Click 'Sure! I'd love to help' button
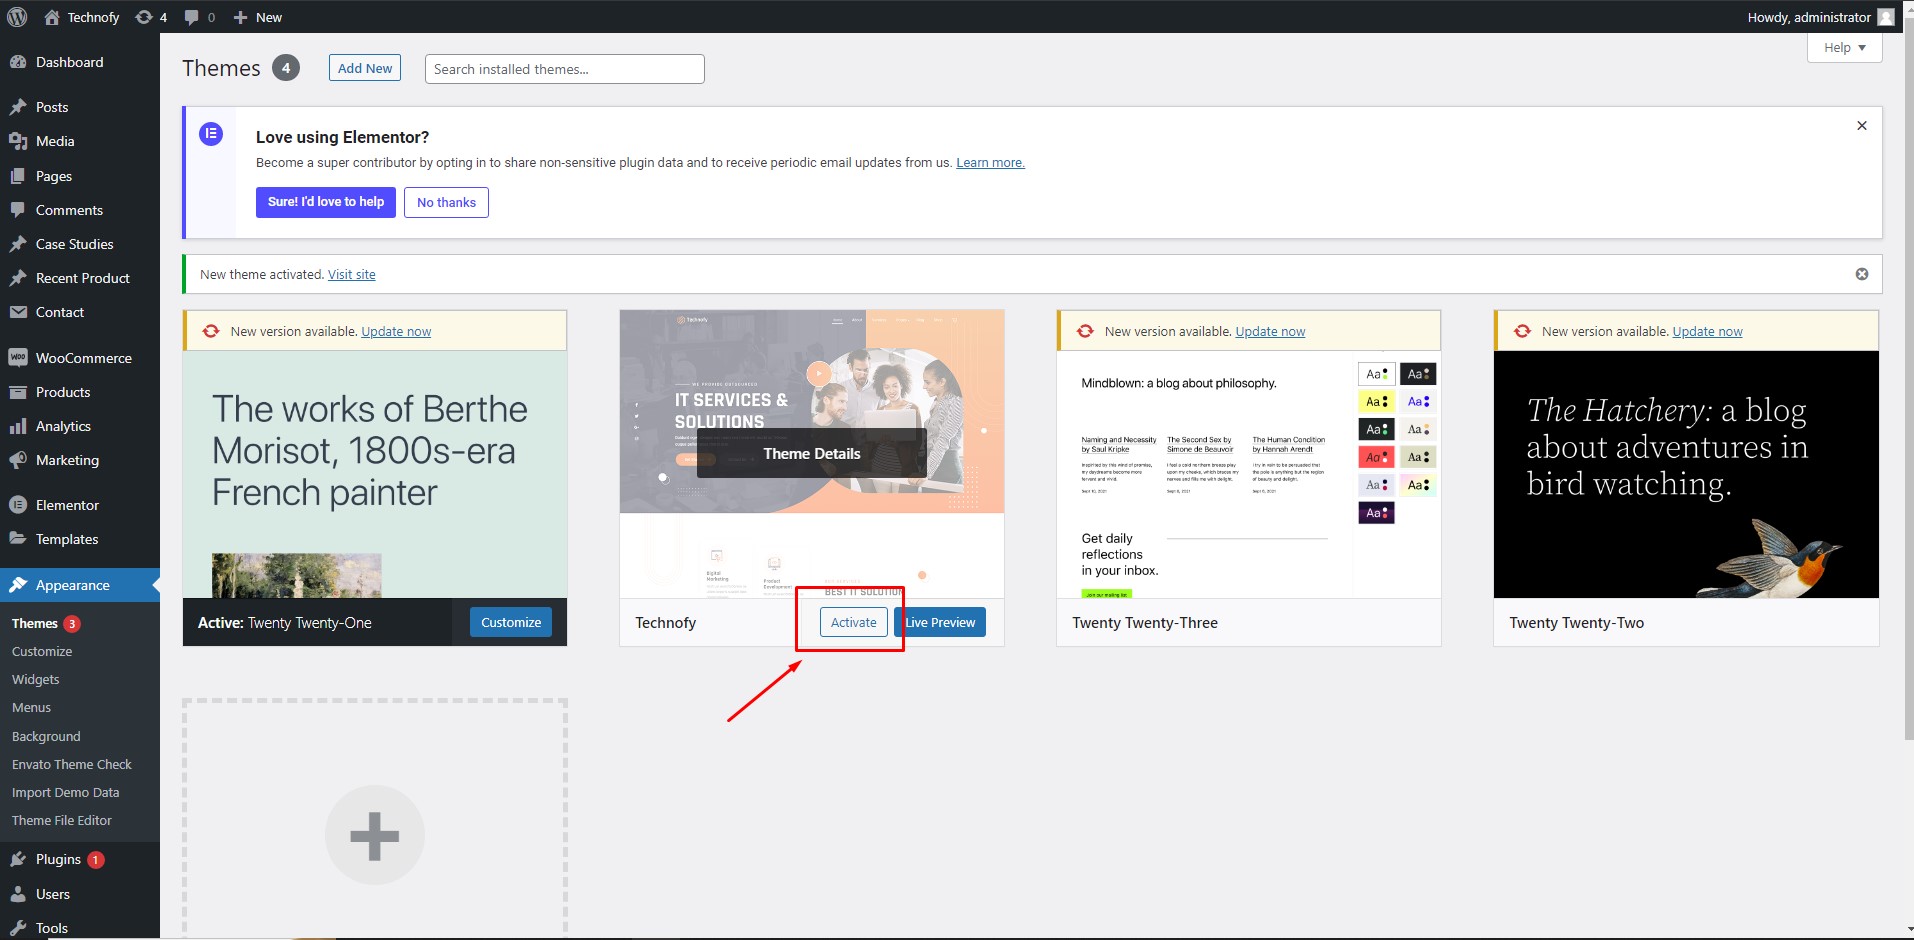This screenshot has width=1914, height=940. [326, 202]
